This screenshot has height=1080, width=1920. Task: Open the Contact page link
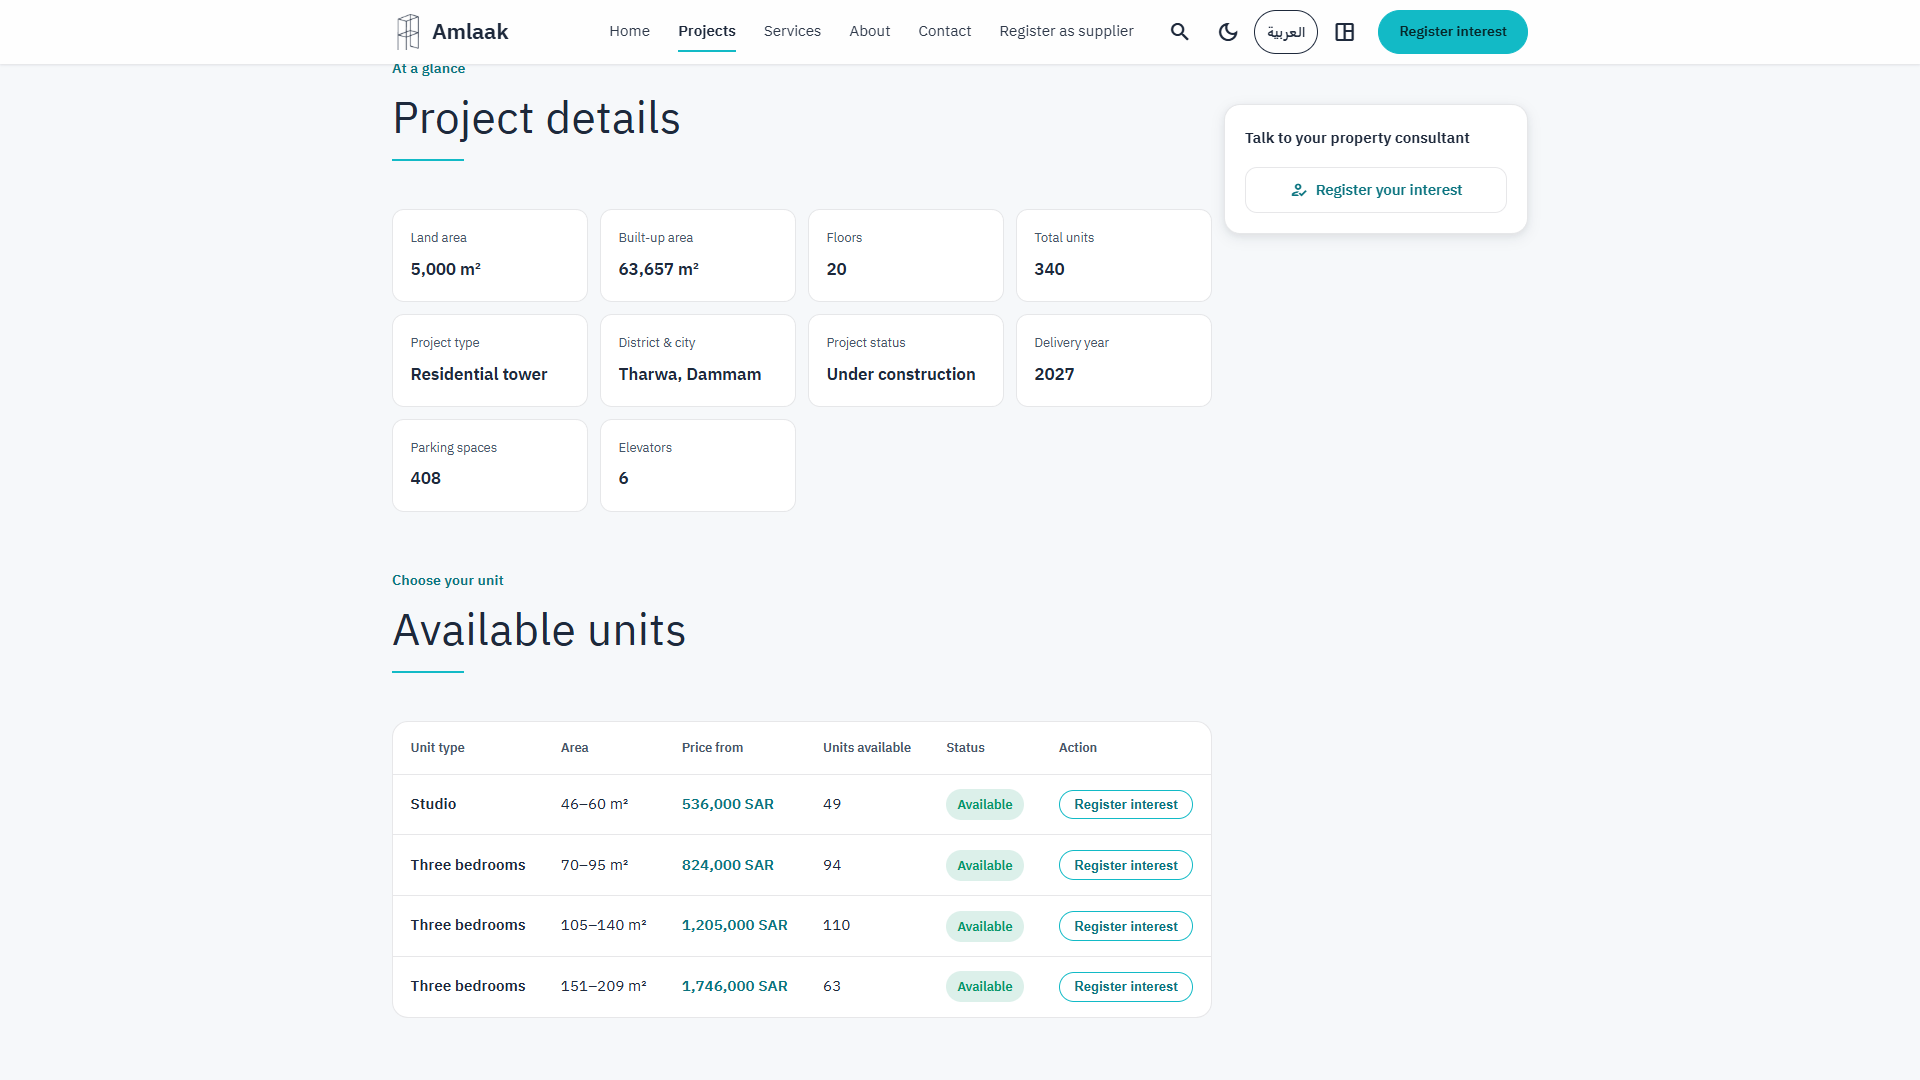click(x=944, y=31)
